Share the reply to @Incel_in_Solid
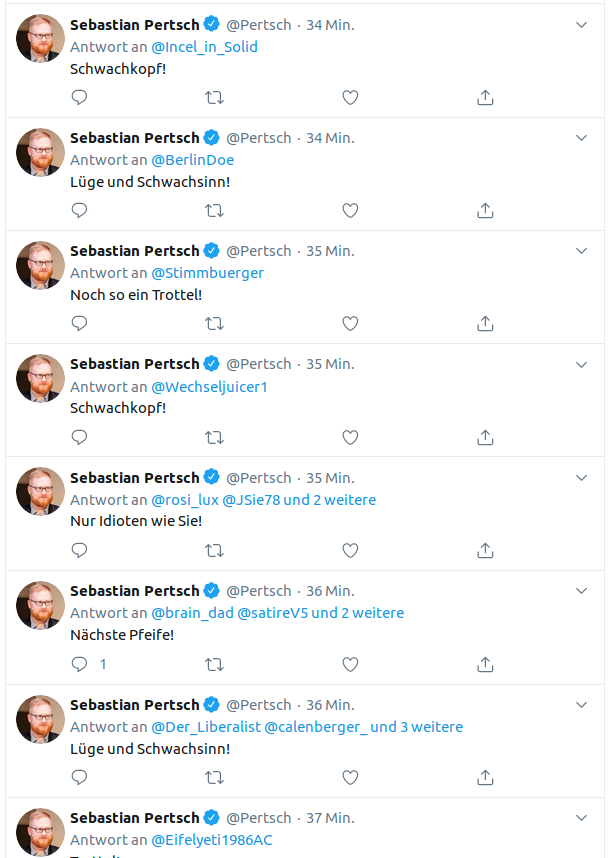Screen dimensions: 611x858 pos(485,97)
